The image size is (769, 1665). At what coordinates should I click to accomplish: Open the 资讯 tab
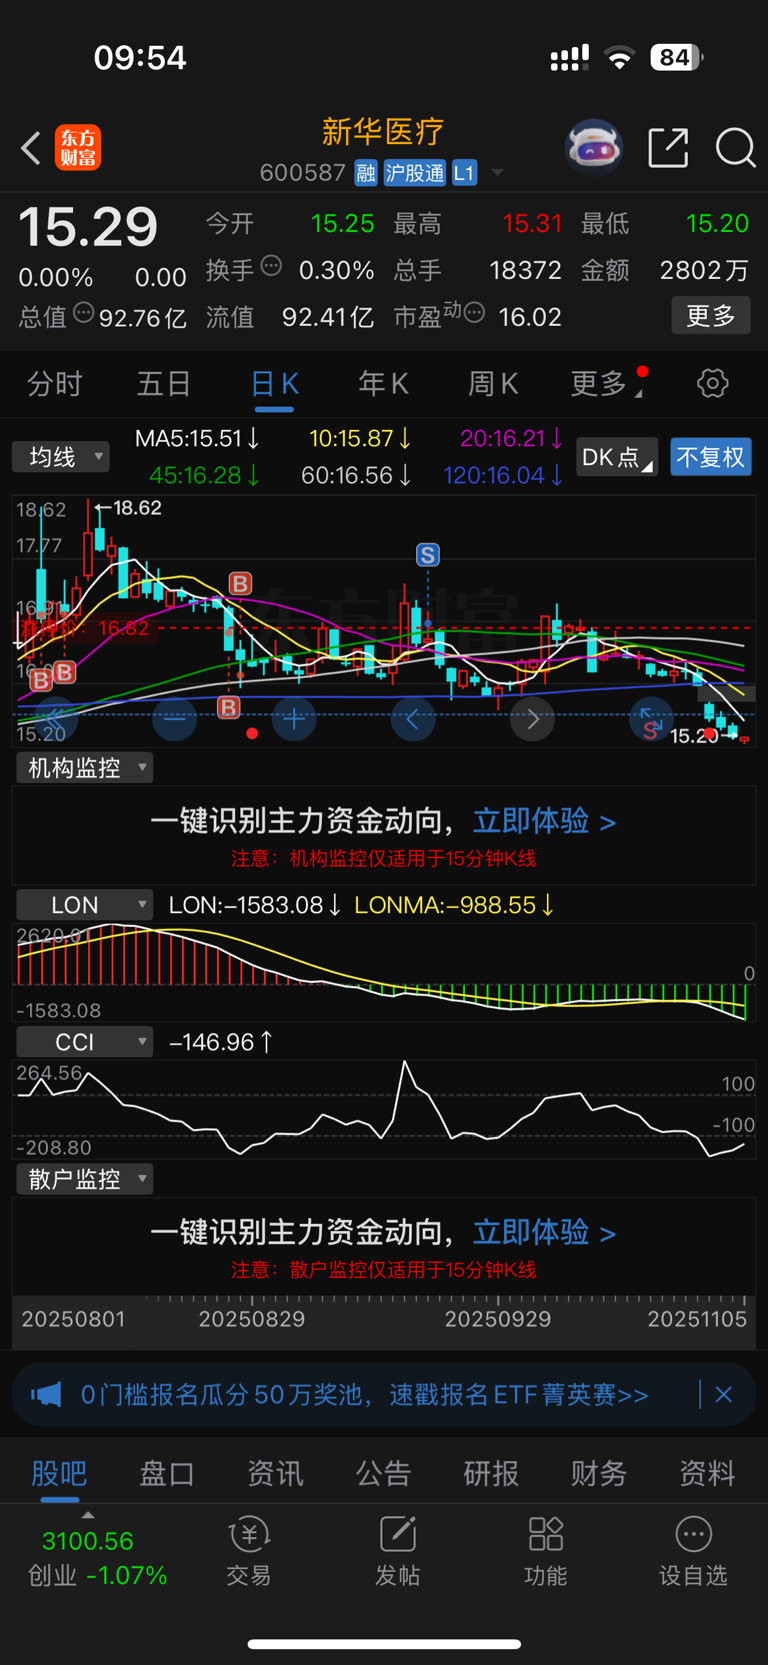point(275,1473)
